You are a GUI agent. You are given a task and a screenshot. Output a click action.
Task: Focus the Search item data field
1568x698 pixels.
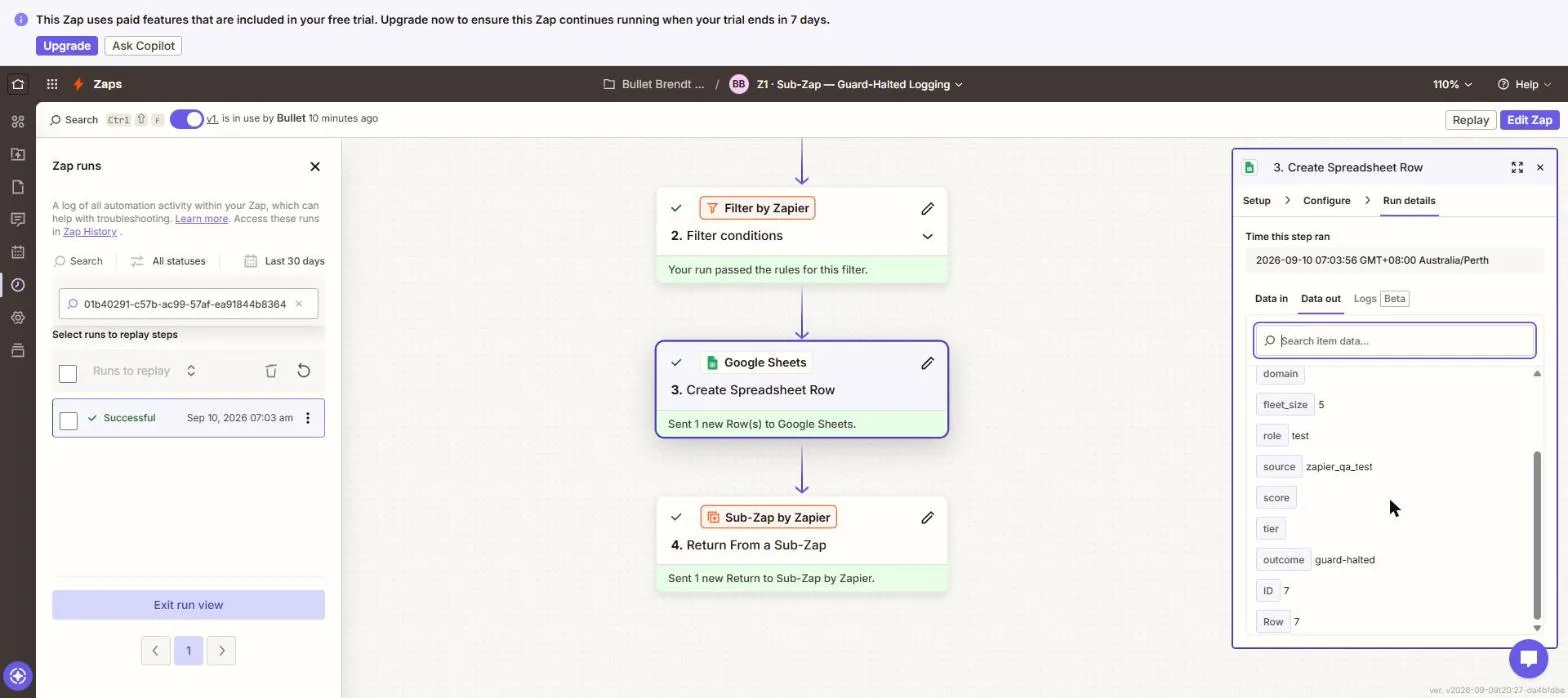[1394, 341]
